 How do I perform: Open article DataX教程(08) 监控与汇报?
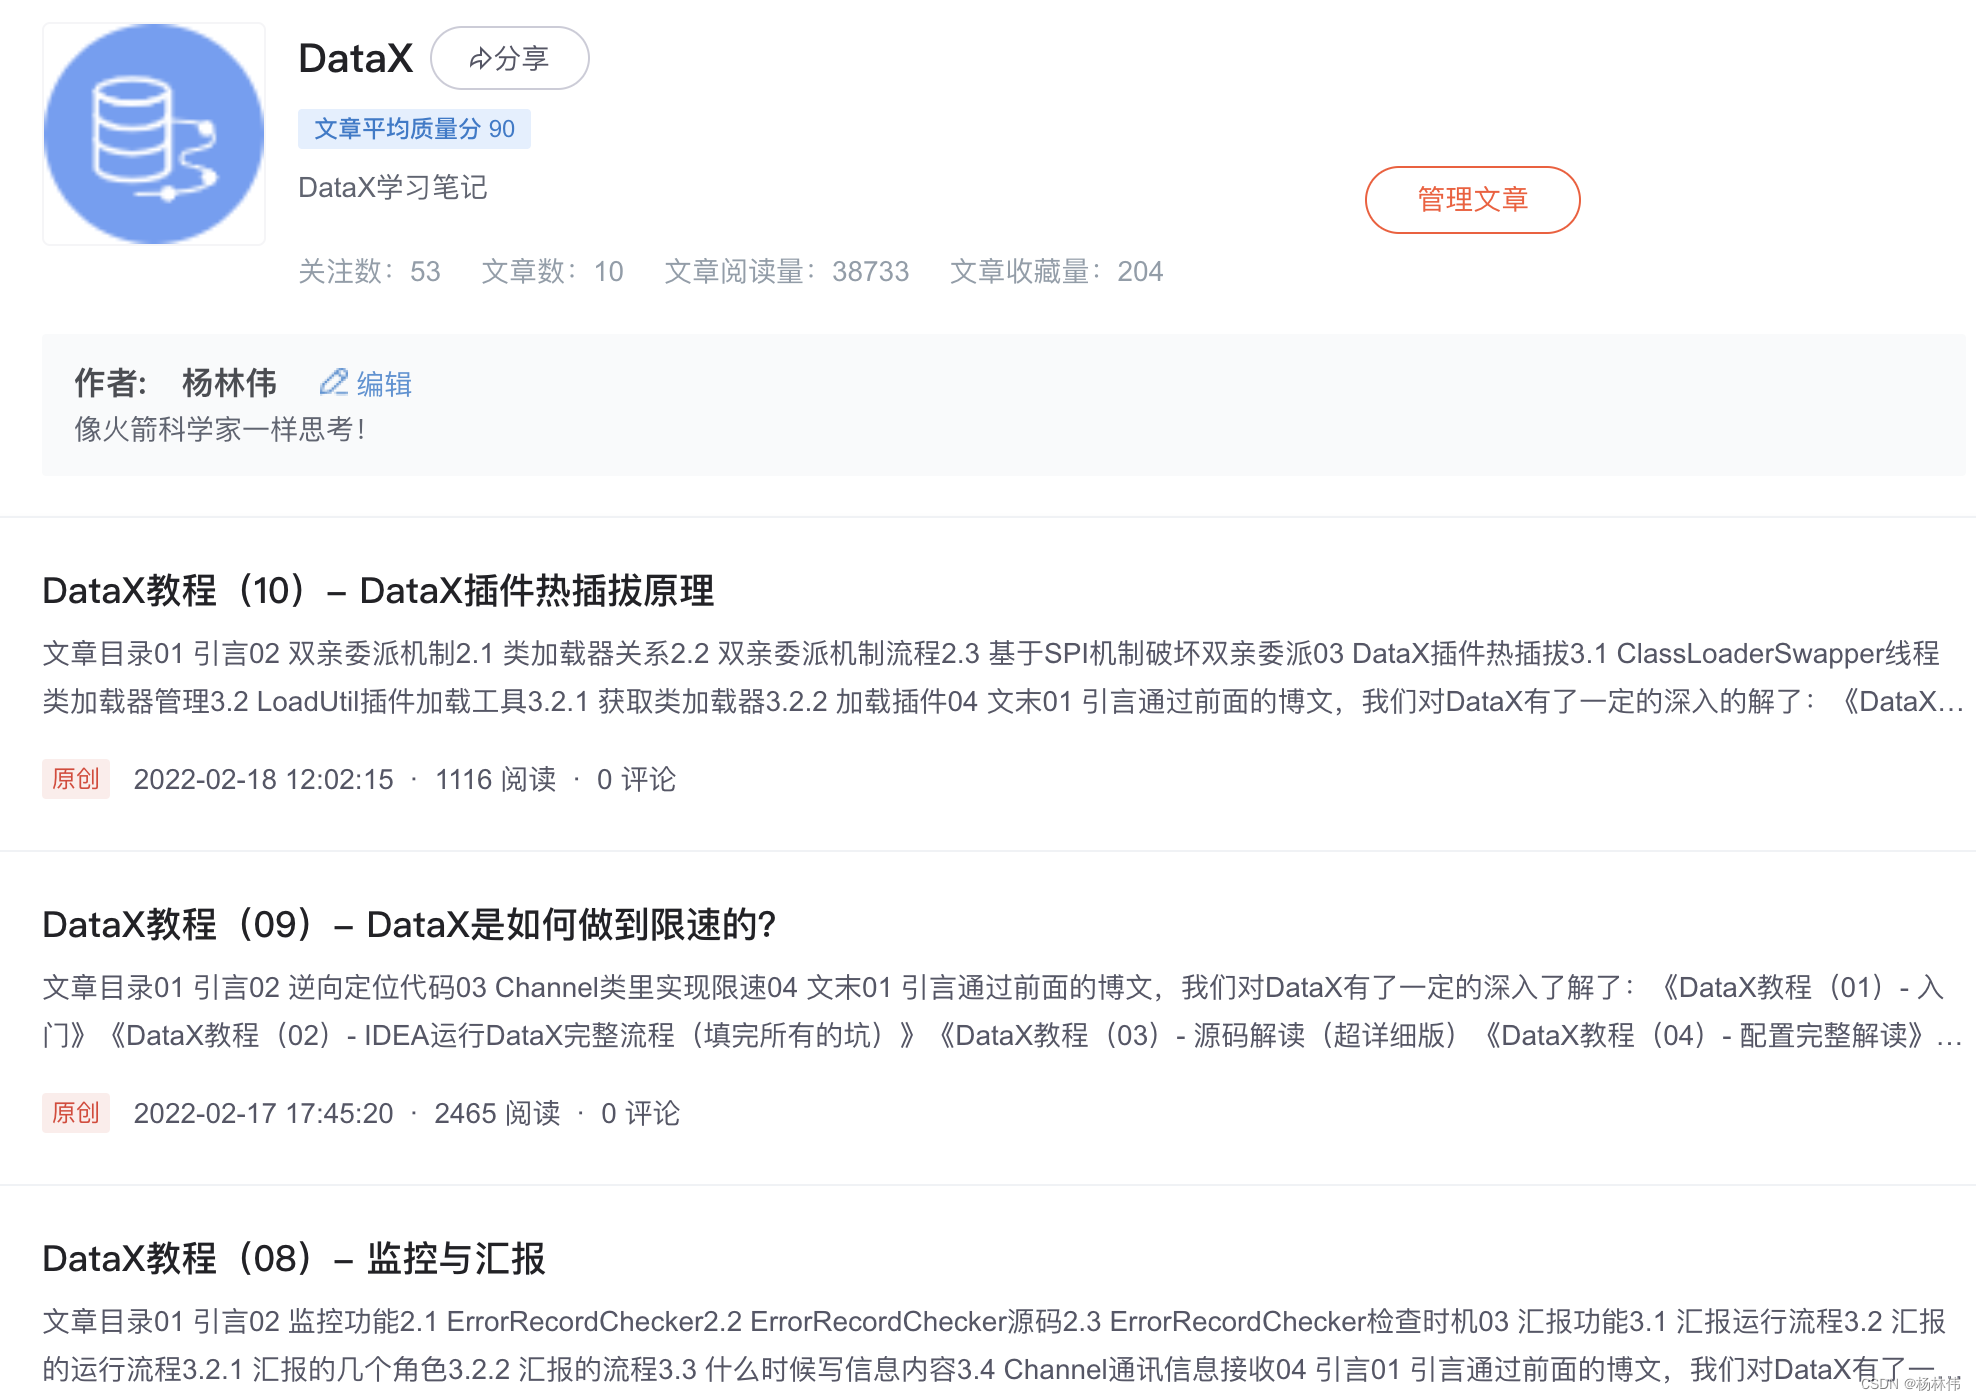point(294,1259)
